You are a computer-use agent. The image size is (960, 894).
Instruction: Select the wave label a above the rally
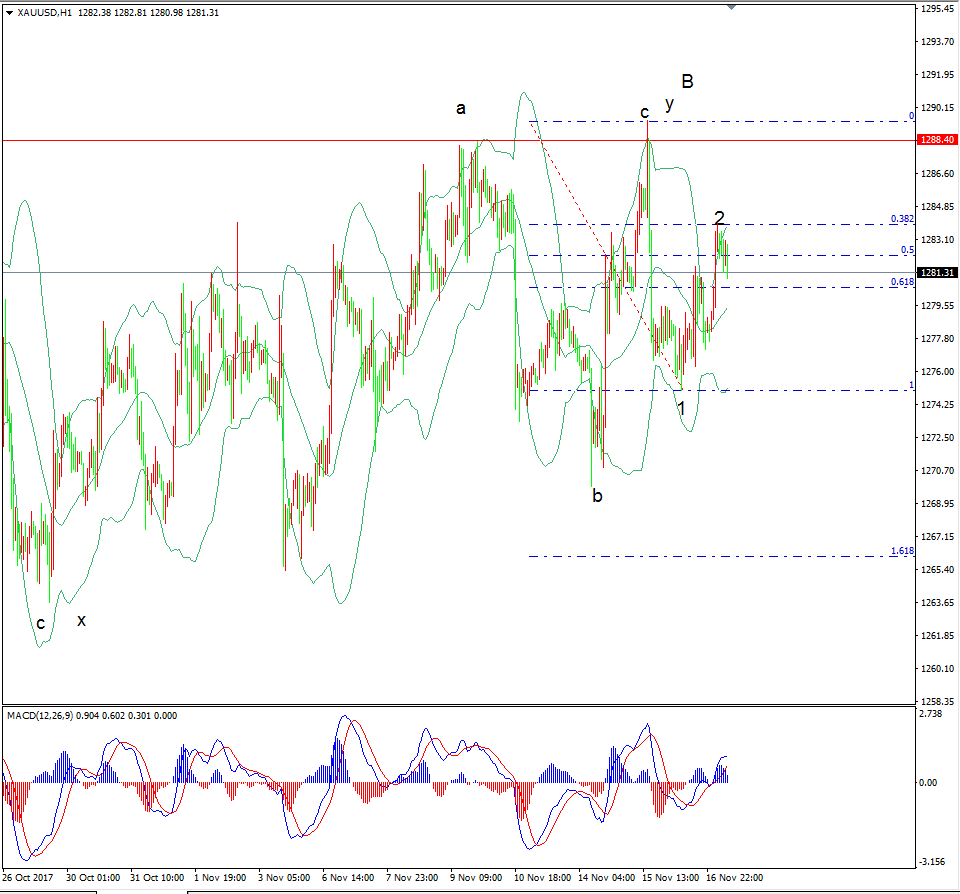click(x=460, y=109)
